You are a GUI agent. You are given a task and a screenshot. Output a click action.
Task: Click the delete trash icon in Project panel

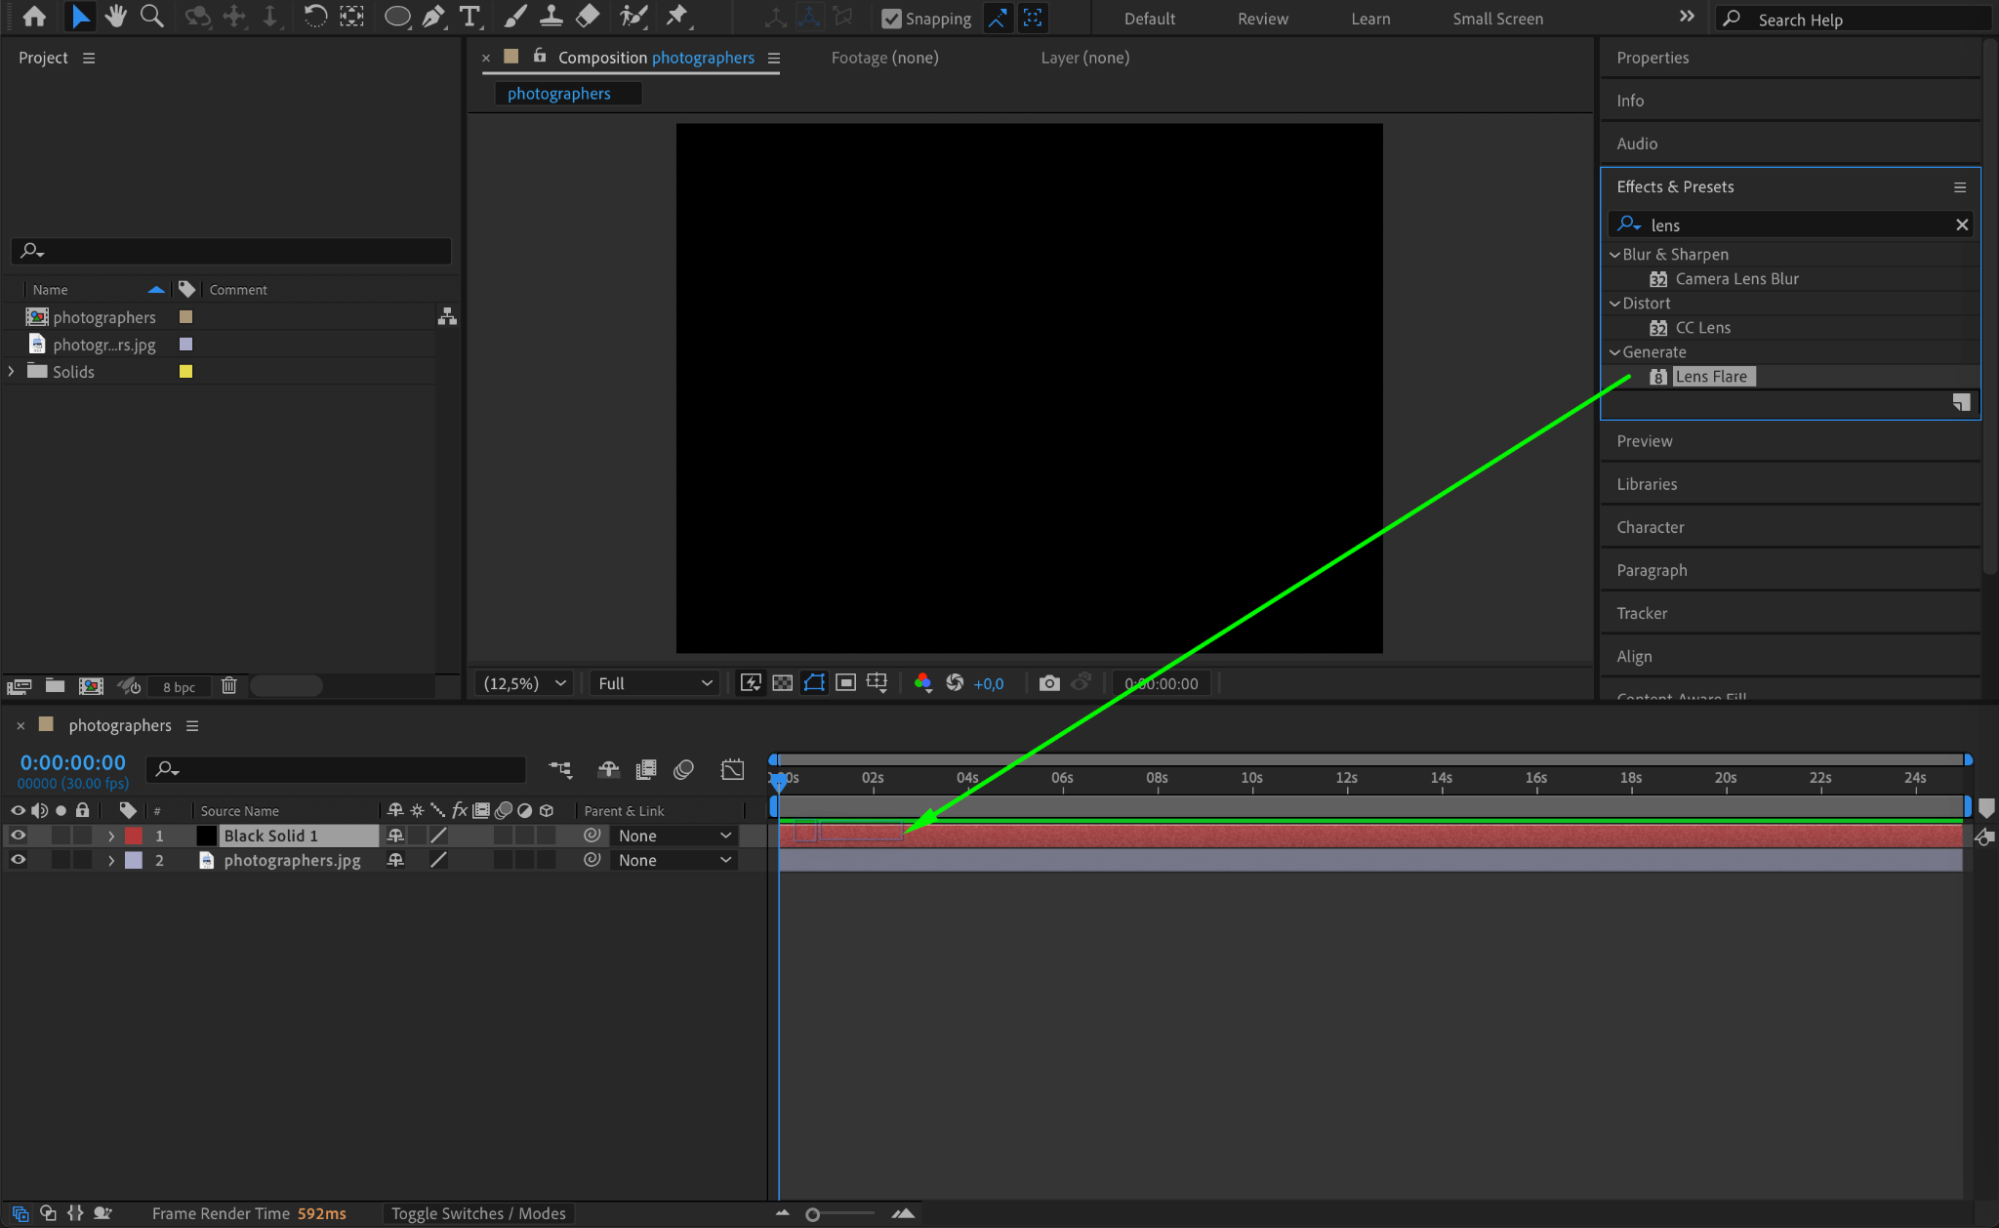tap(229, 686)
